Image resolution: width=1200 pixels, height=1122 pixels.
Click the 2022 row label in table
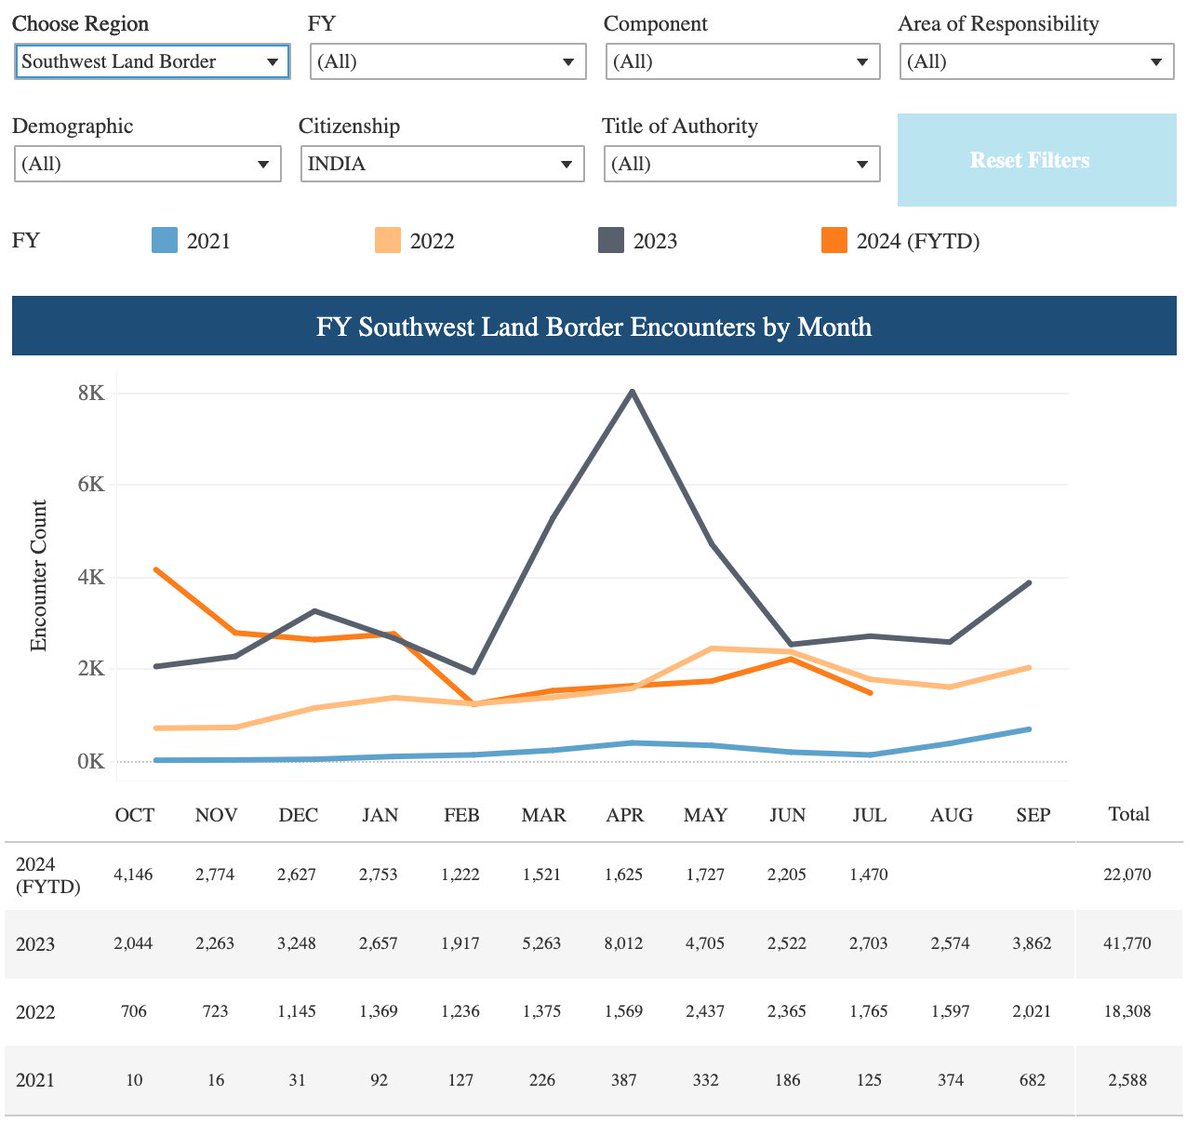click(35, 1012)
